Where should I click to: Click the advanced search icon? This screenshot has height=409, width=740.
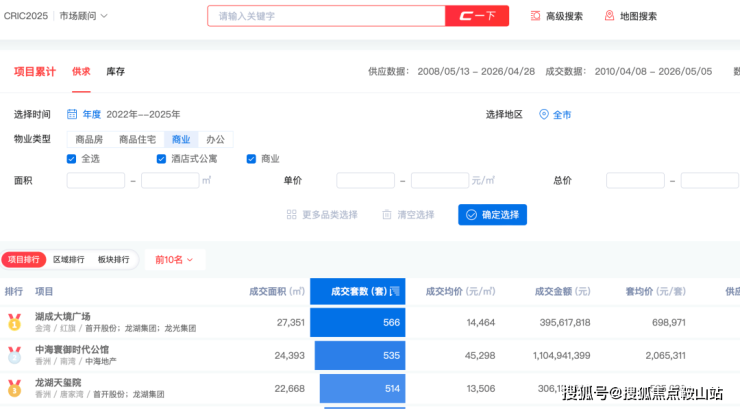point(535,16)
